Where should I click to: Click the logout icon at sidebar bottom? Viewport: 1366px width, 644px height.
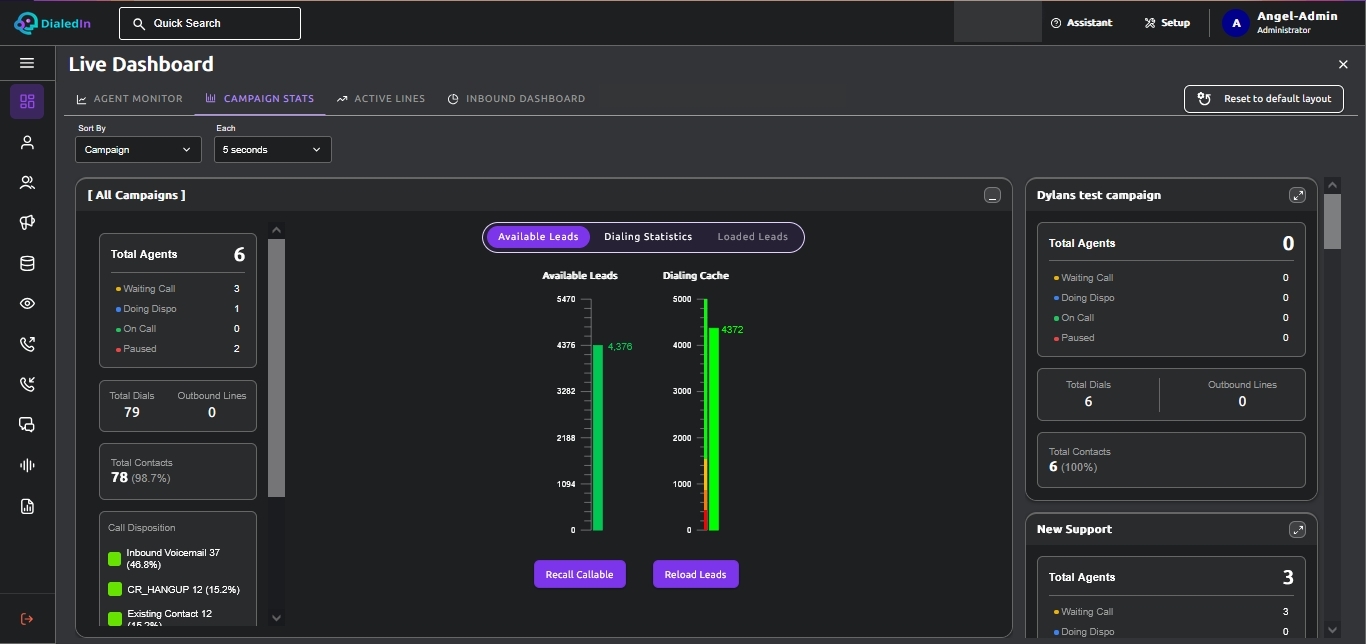tap(27, 619)
